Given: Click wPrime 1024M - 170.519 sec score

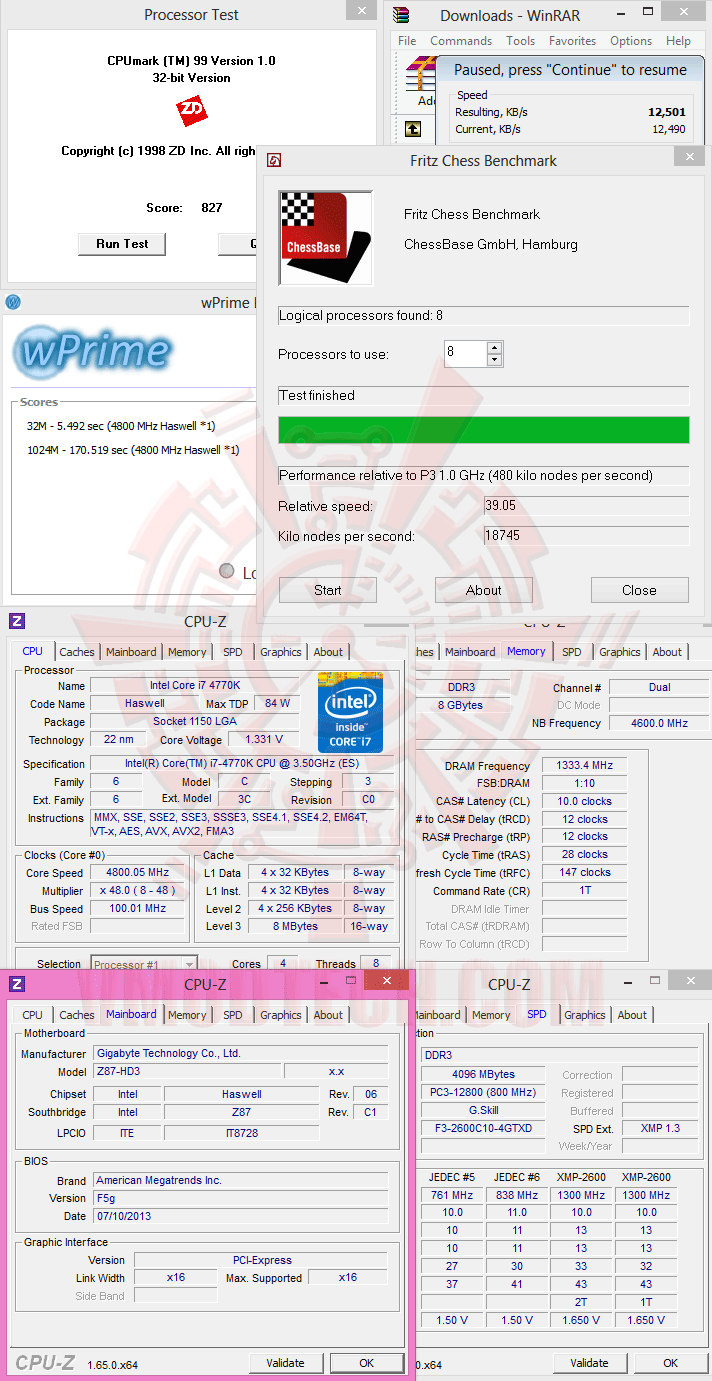Looking at the screenshot, I should [x=133, y=450].
